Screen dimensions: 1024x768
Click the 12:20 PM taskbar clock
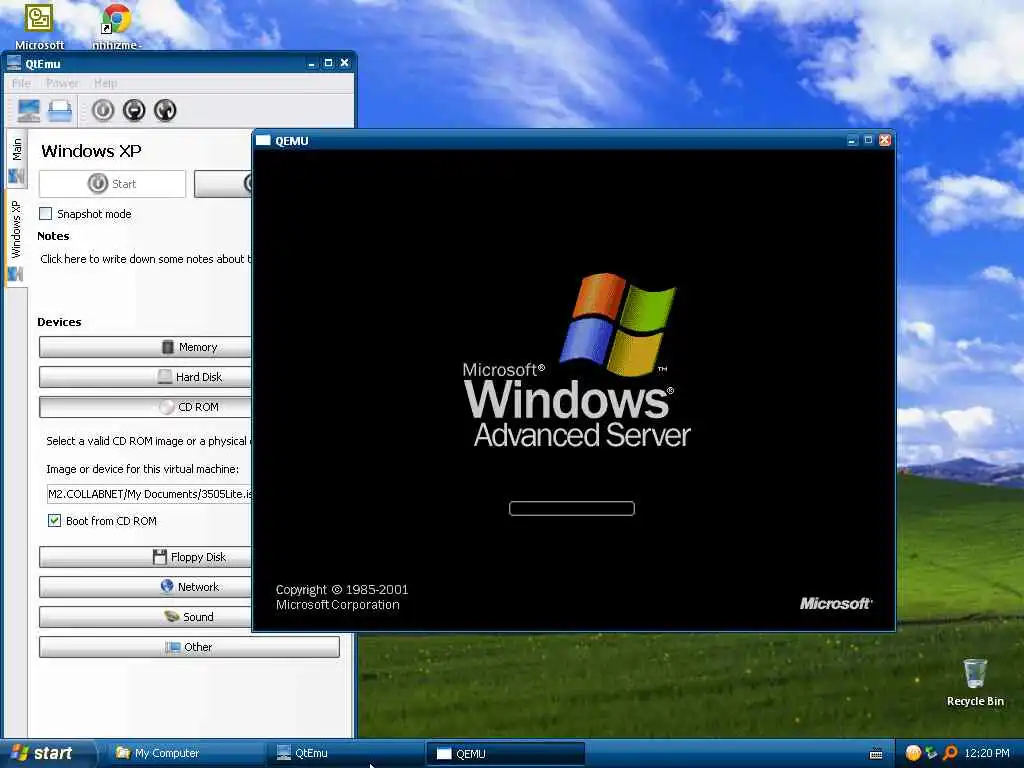point(987,753)
